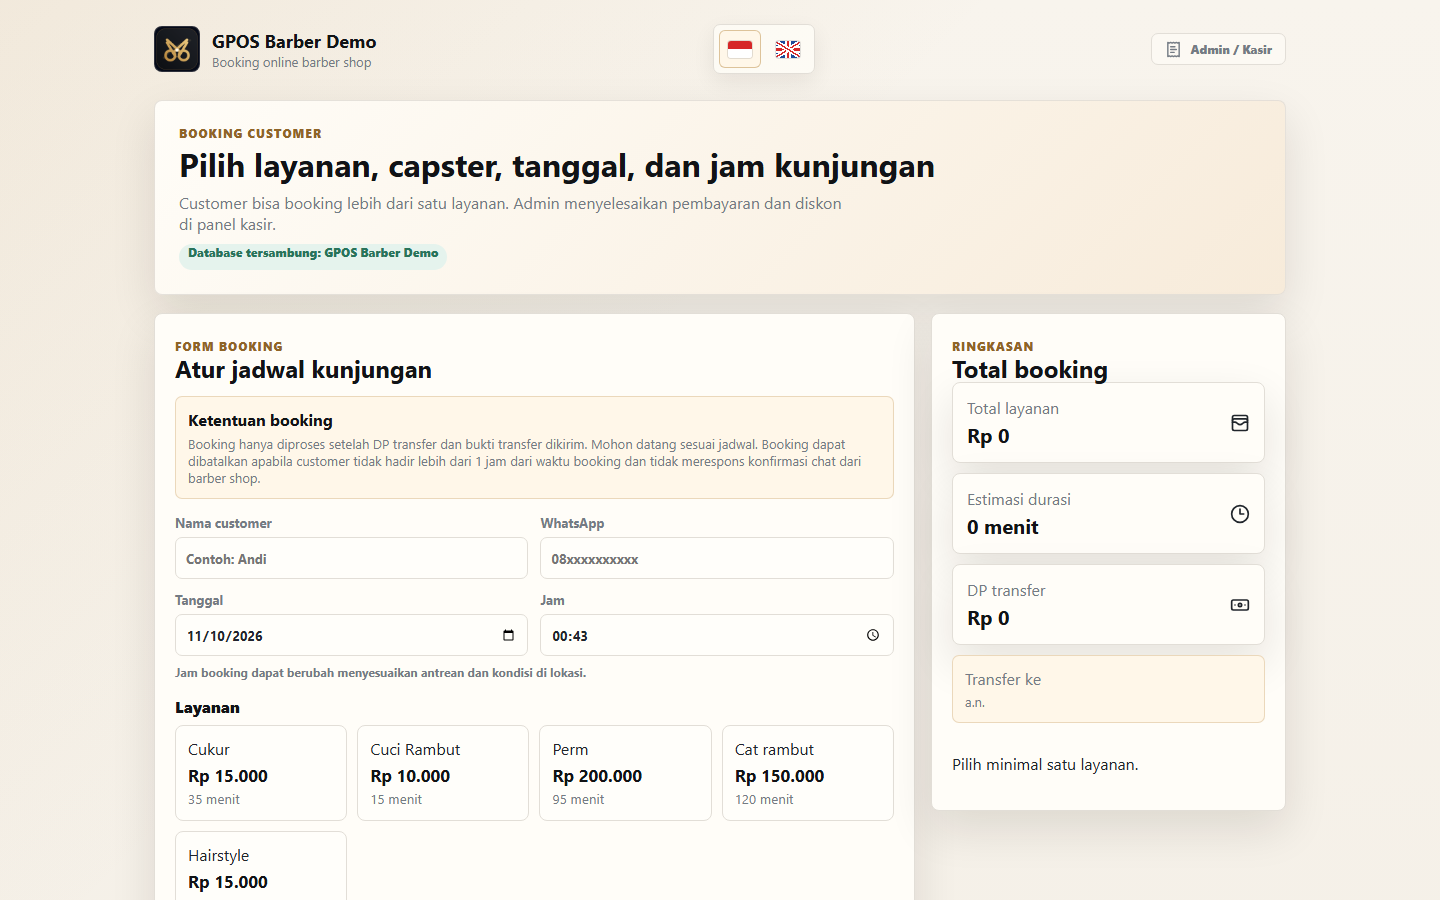Click the scissors logo of GPOS Barber
Viewport: 1440px width, 900px height.
(177, 49)
